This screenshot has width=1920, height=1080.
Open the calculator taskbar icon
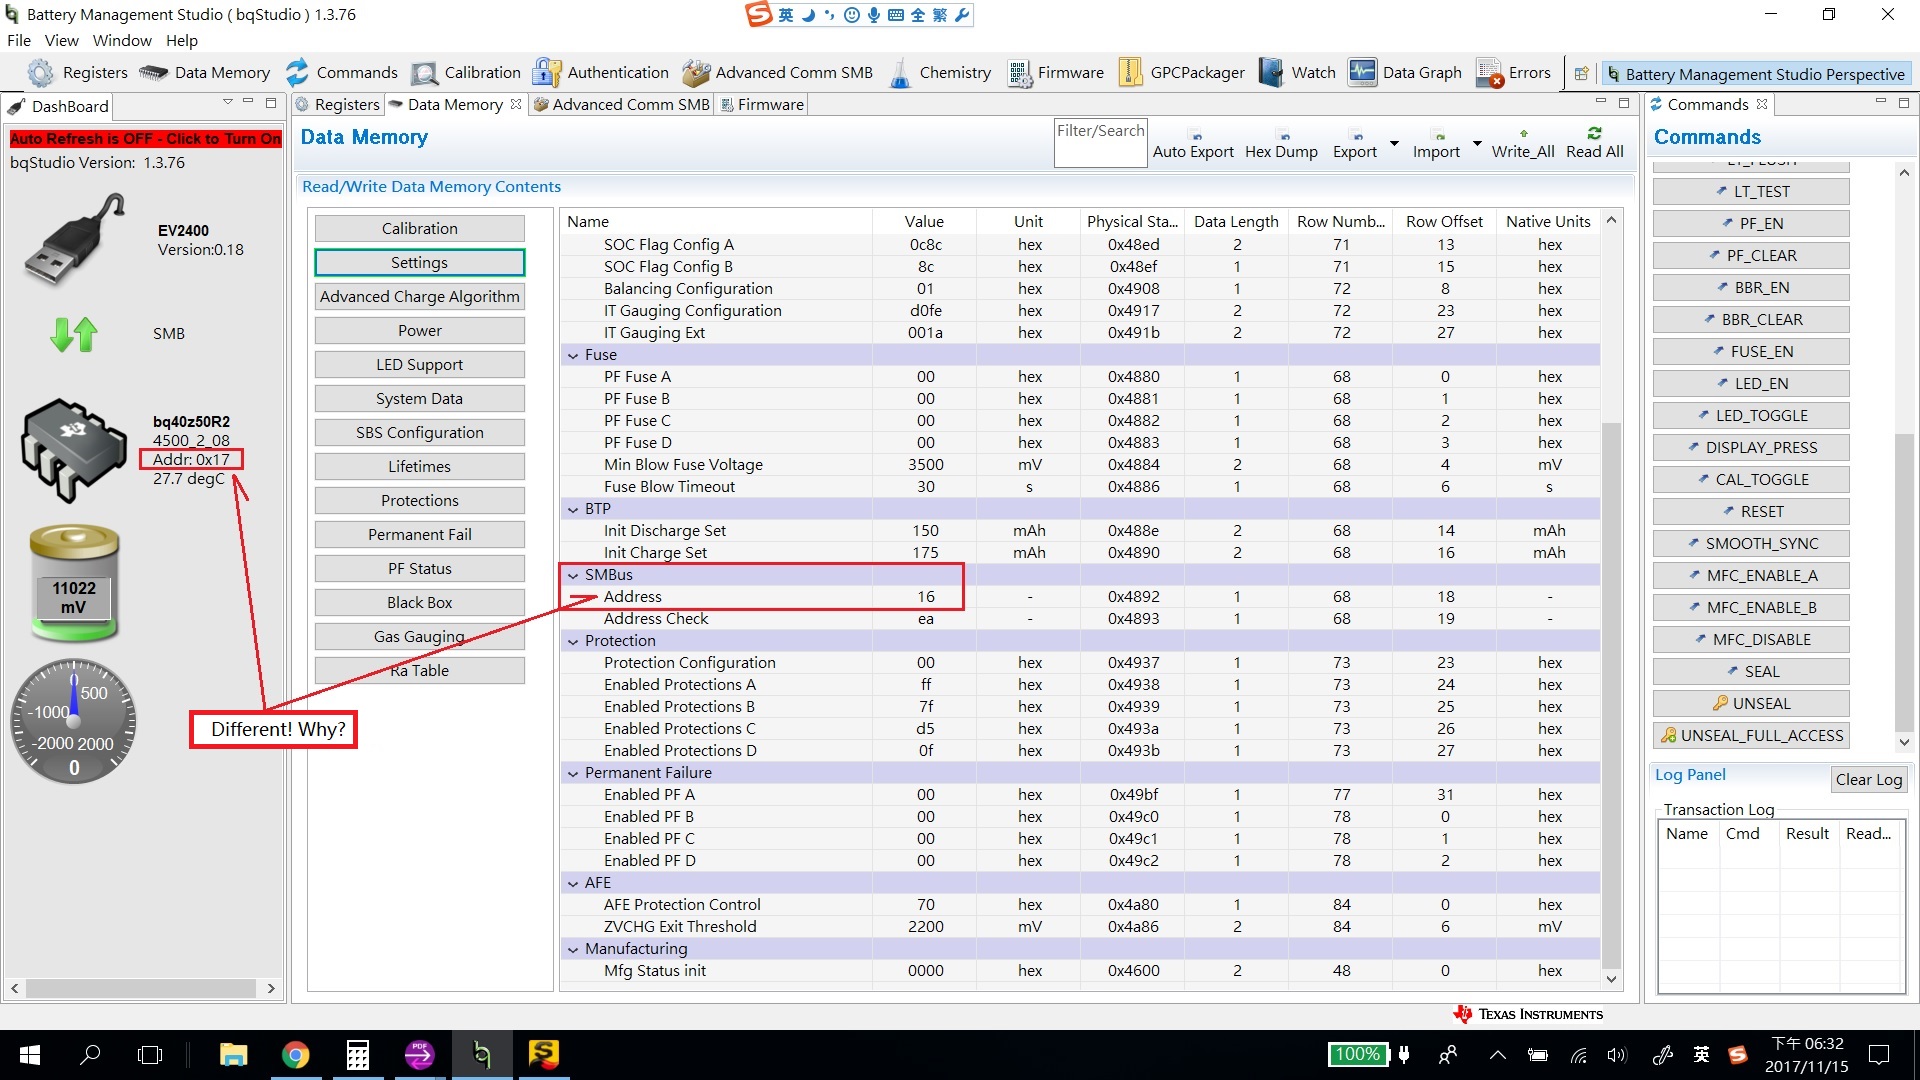tap(357, 1054)
